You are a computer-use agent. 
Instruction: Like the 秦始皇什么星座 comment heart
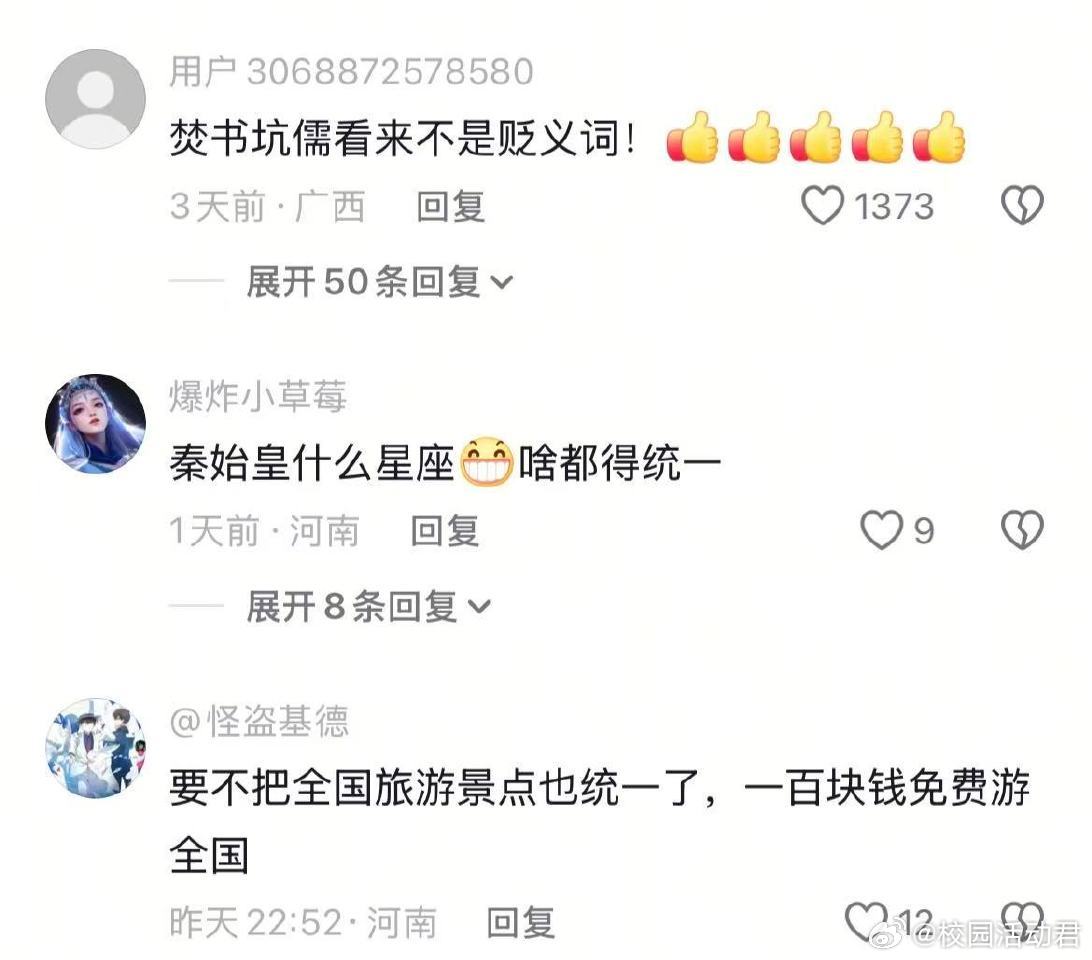pyautogui.click(x=882, y=530)
